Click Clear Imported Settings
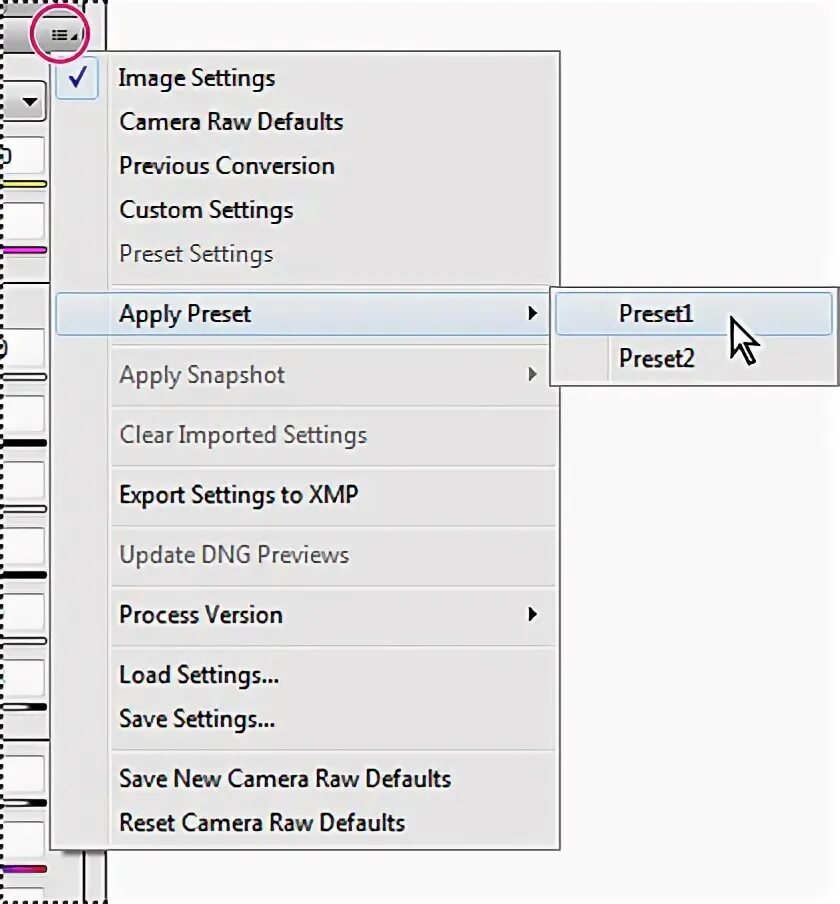 tap(243, 435)
